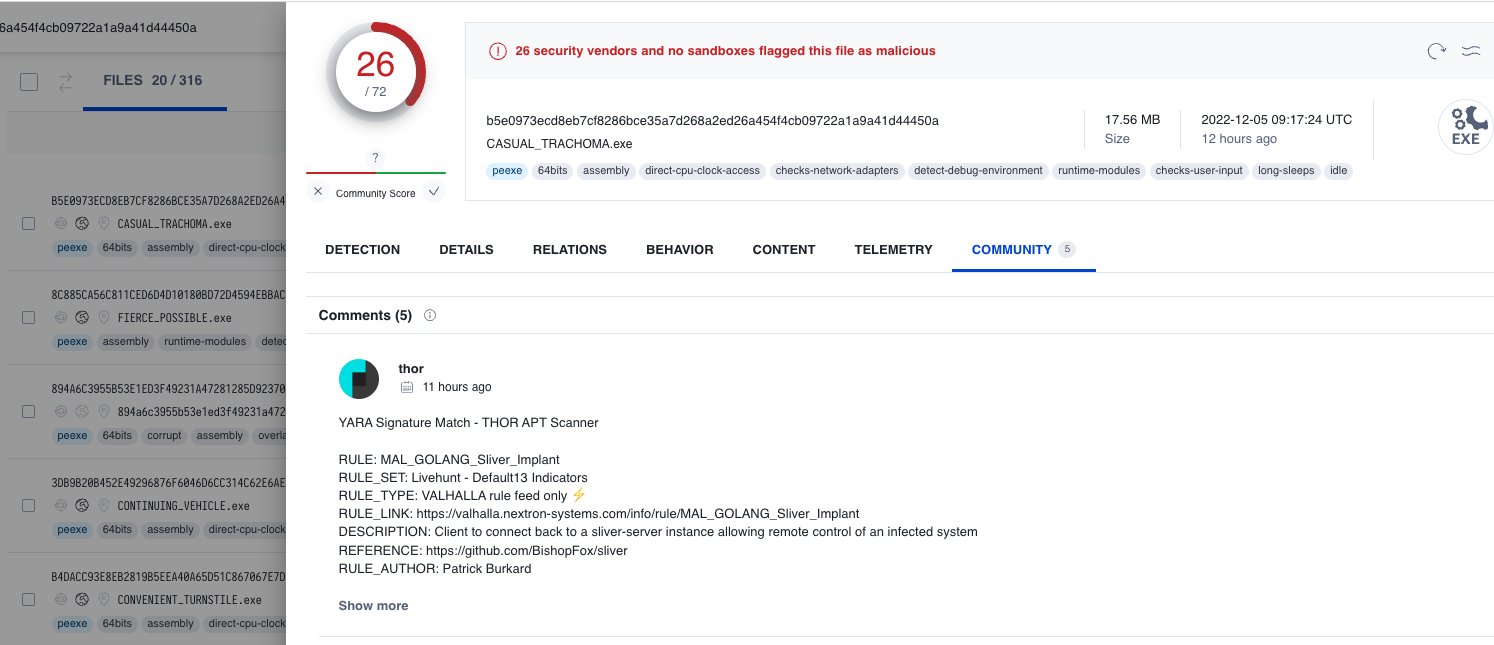This screenshot has height=645, width=1494.
Task: Click the 26/72 detection score gauge
Action: coord(375,71)
